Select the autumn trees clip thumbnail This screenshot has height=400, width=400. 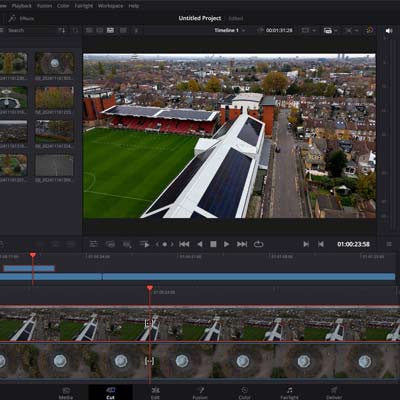(54, 97)
